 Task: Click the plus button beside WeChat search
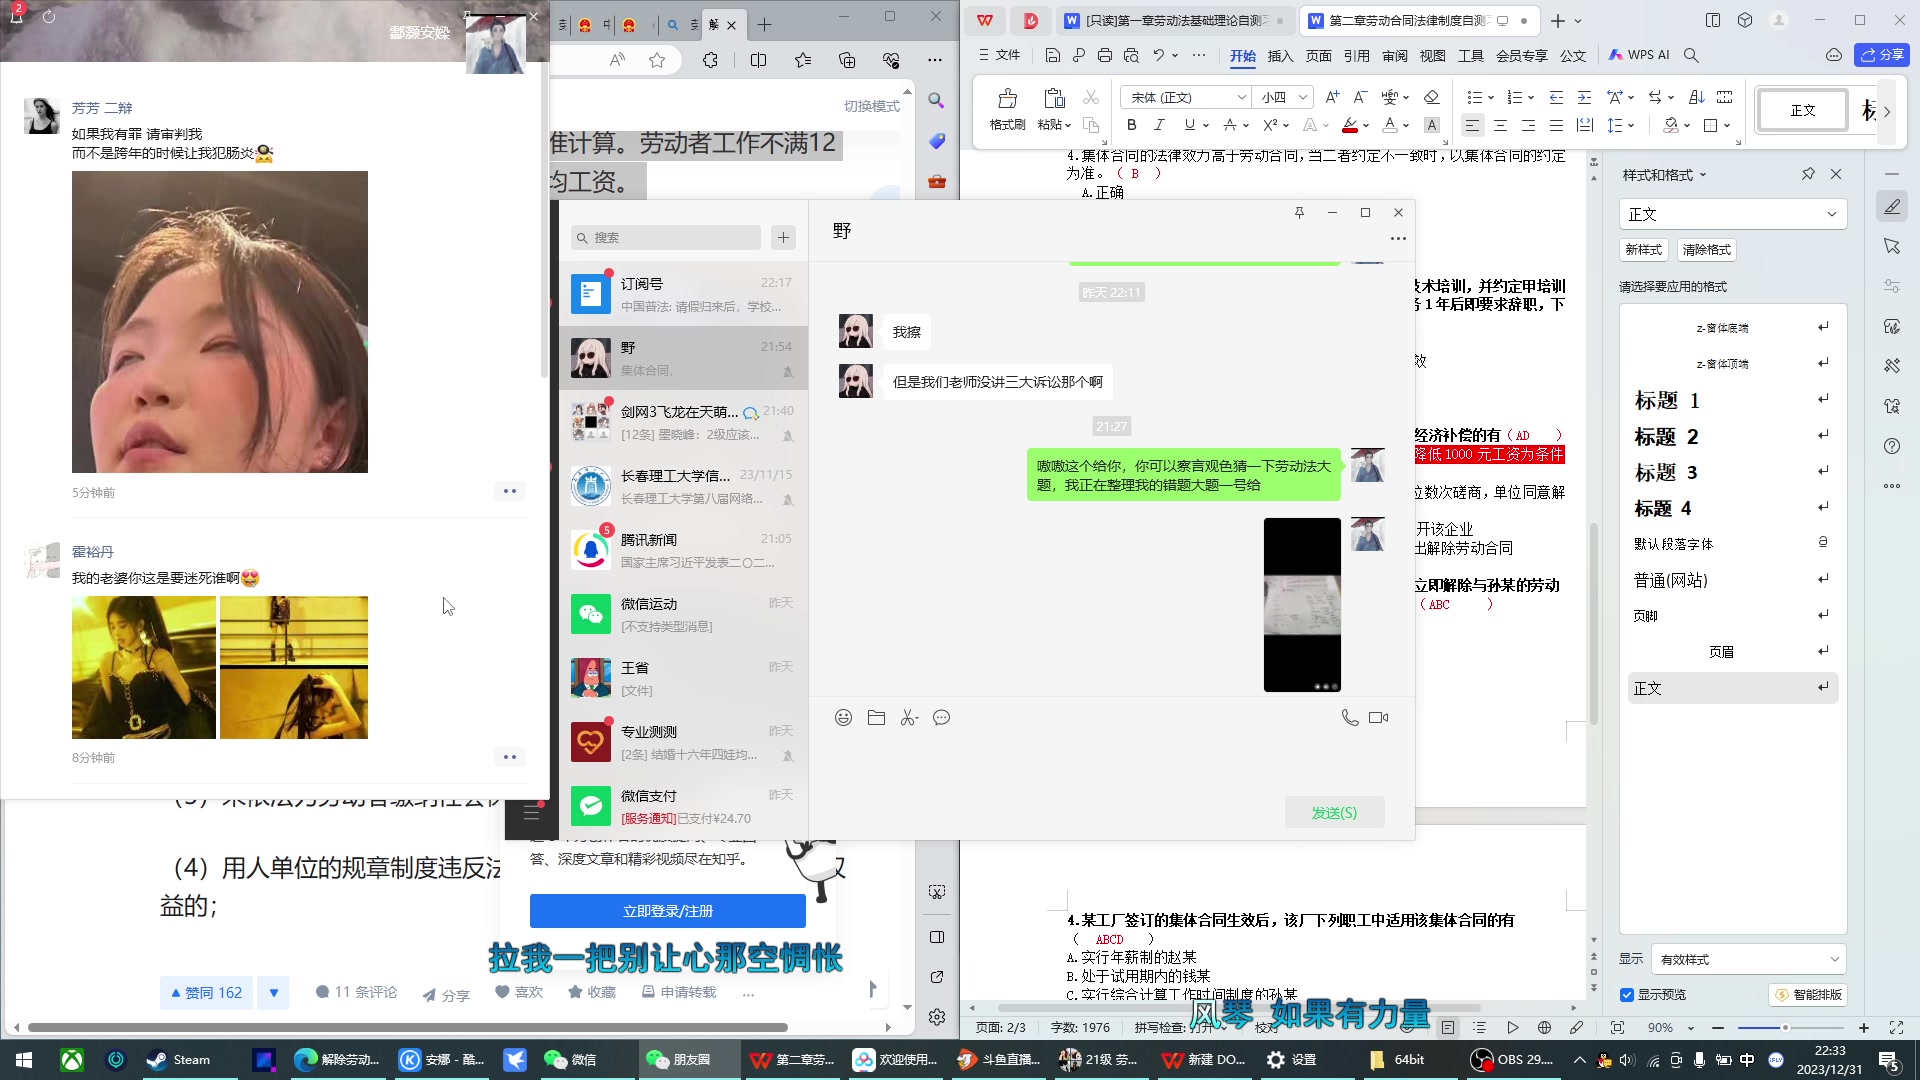click(x=783, y=238)
